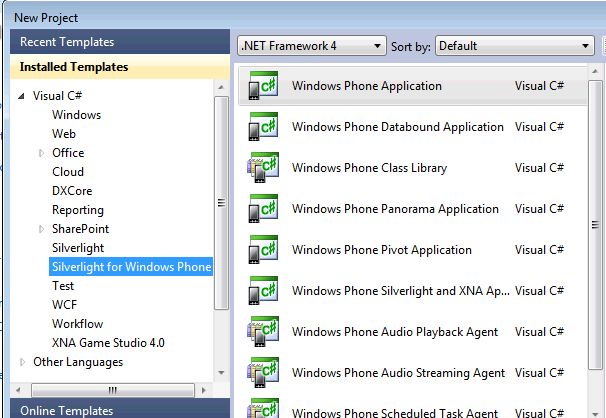Open the Online Templates section
This screenshot has width=606, height=418.
click(x=120, y=410)
